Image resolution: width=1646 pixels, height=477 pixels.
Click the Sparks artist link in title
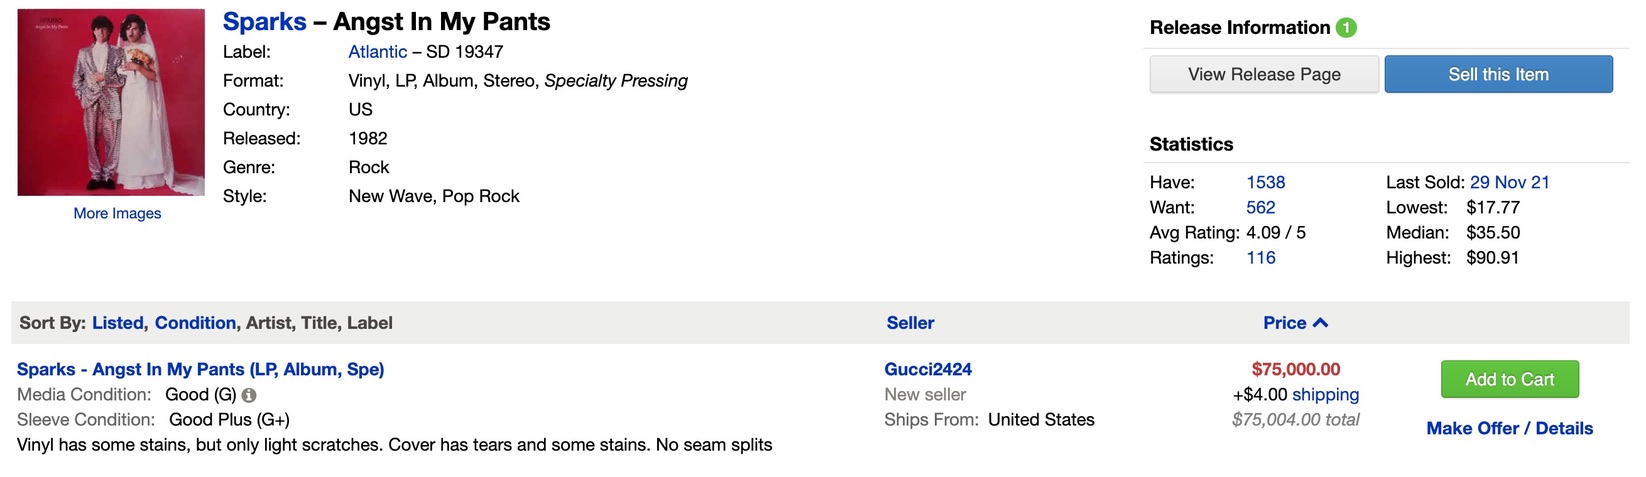point(264,22)
